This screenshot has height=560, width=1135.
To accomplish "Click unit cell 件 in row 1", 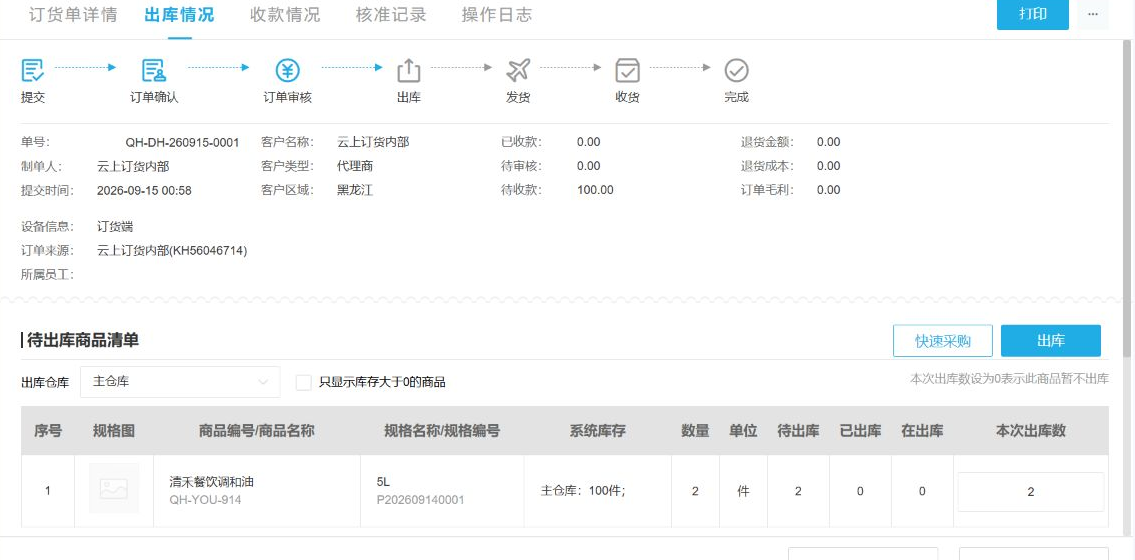I will tap(743, 491).
